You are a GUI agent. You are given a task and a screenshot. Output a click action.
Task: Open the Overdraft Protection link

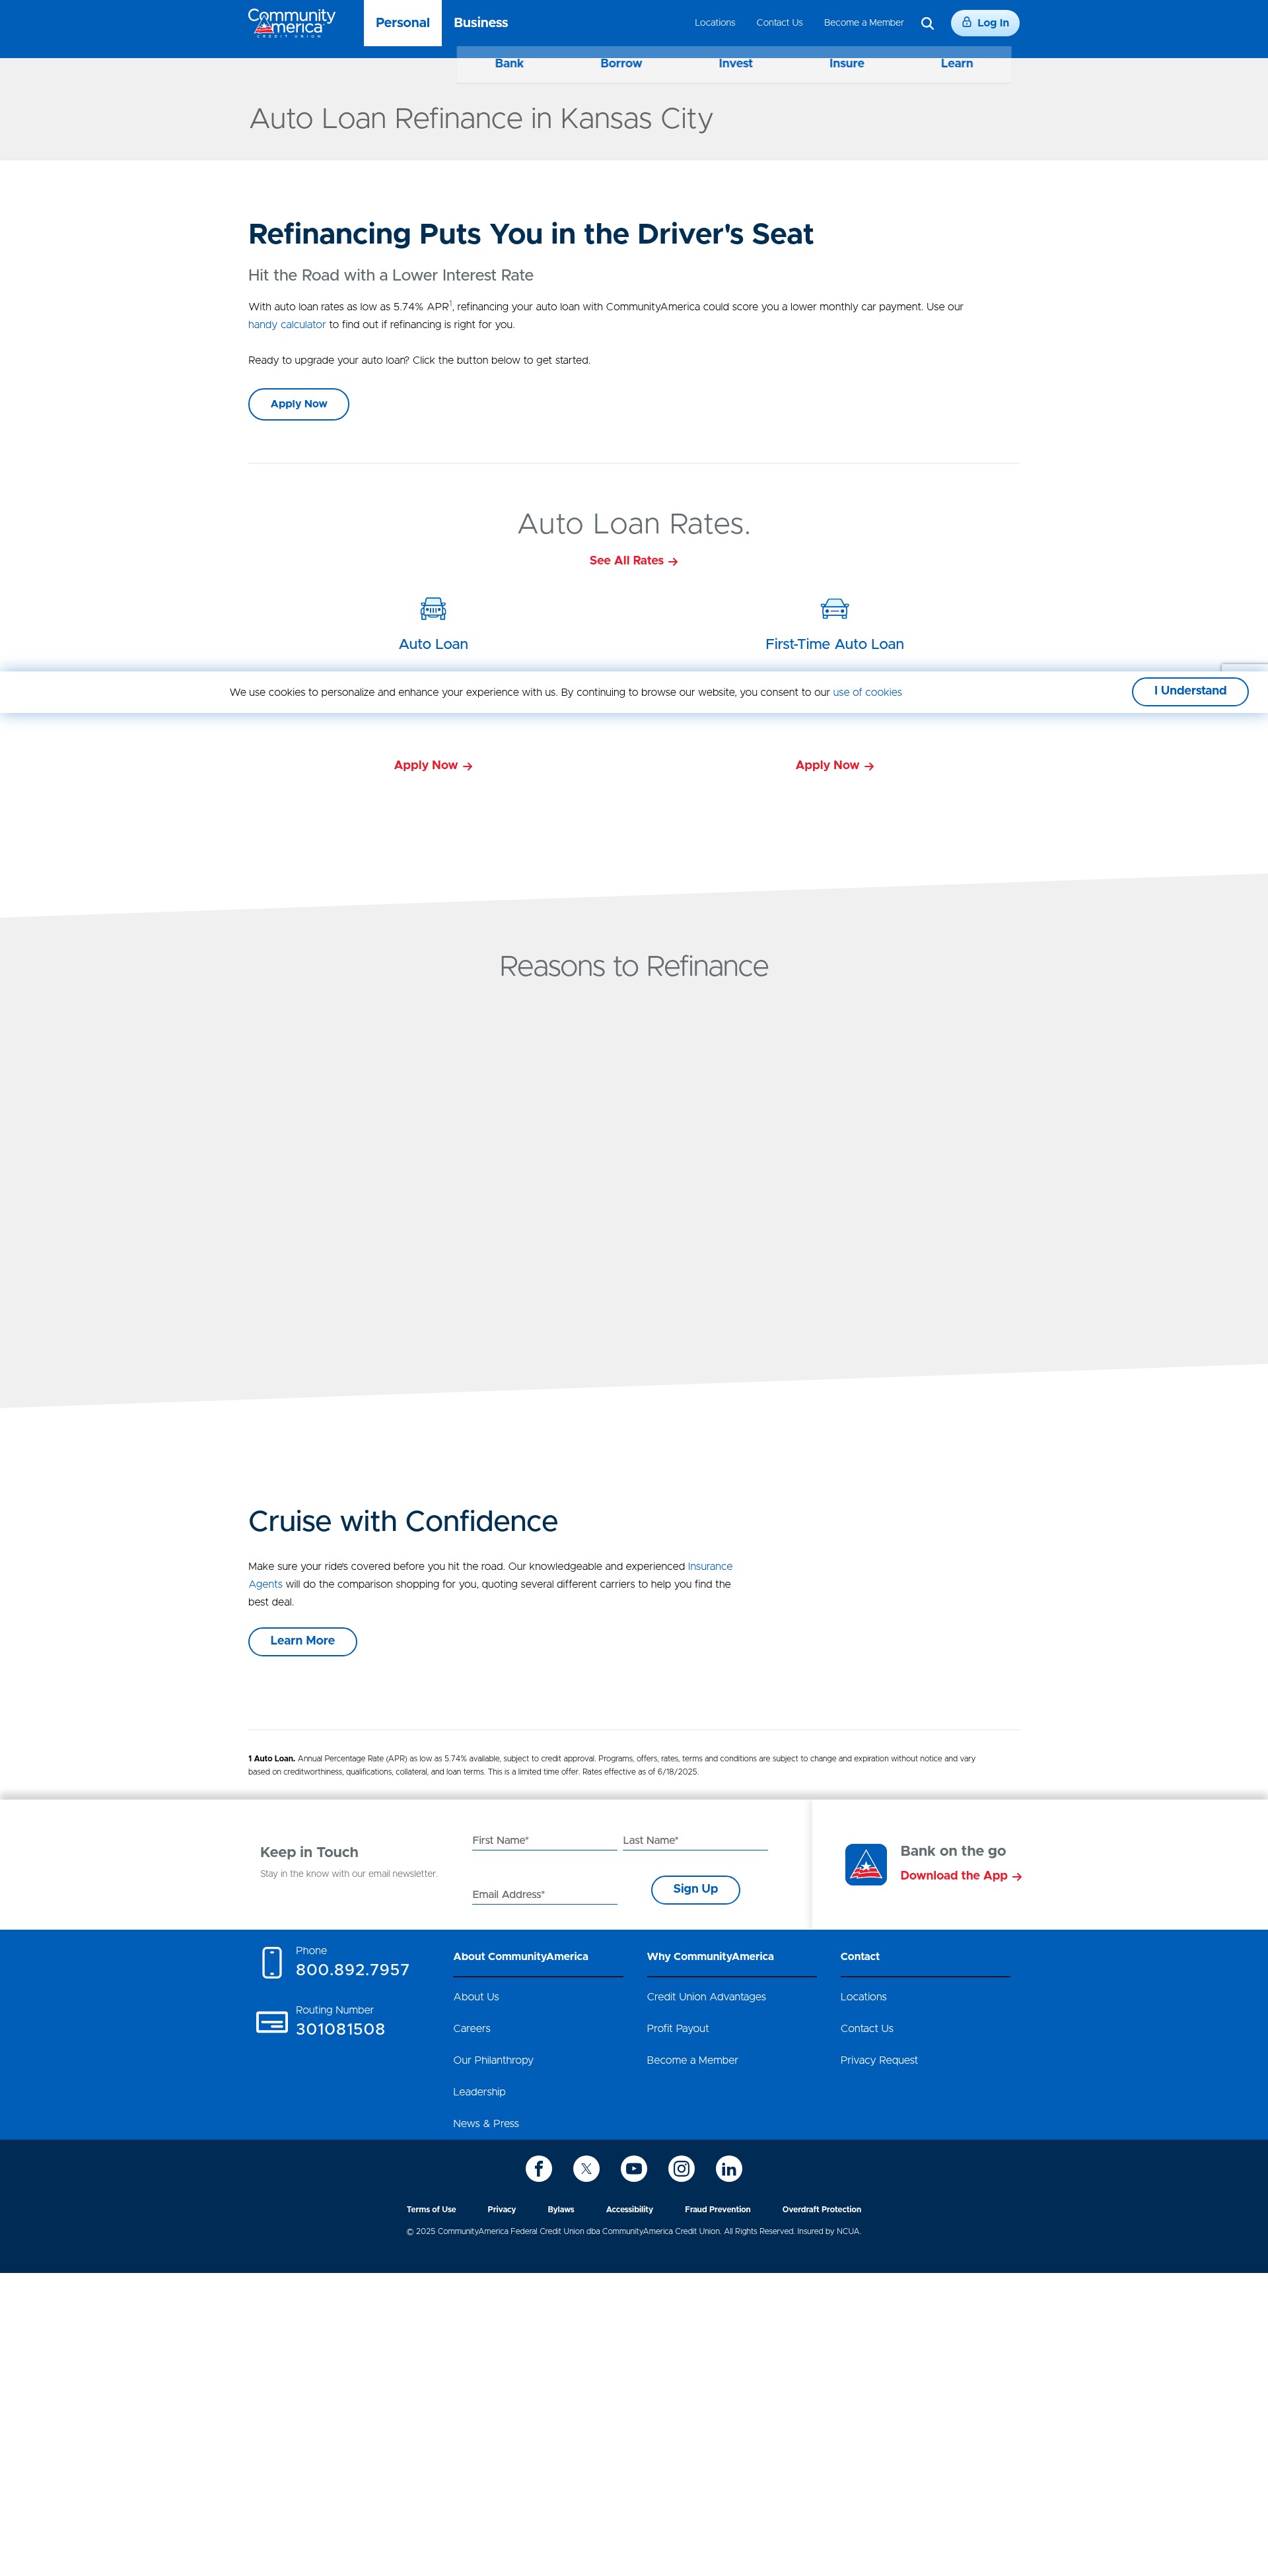pyautogui.click(x=821, y=2210)
